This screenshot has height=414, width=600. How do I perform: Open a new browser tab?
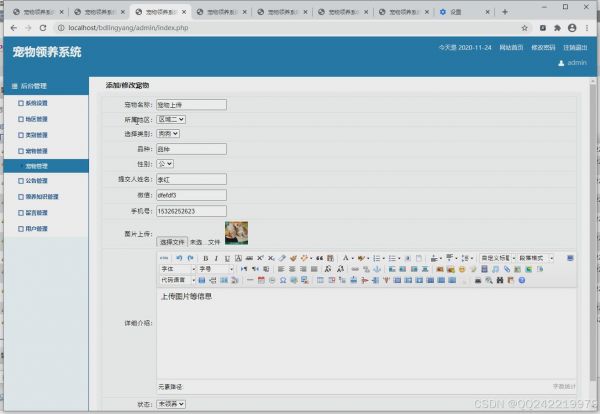pyautogui.click(x=505, y=12)
